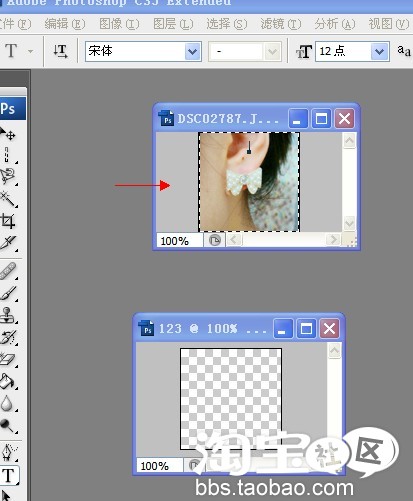This screenshot has width=413, height=501.
Task: Click the transparent canvas in 123 window
Action: pos(231,399)
